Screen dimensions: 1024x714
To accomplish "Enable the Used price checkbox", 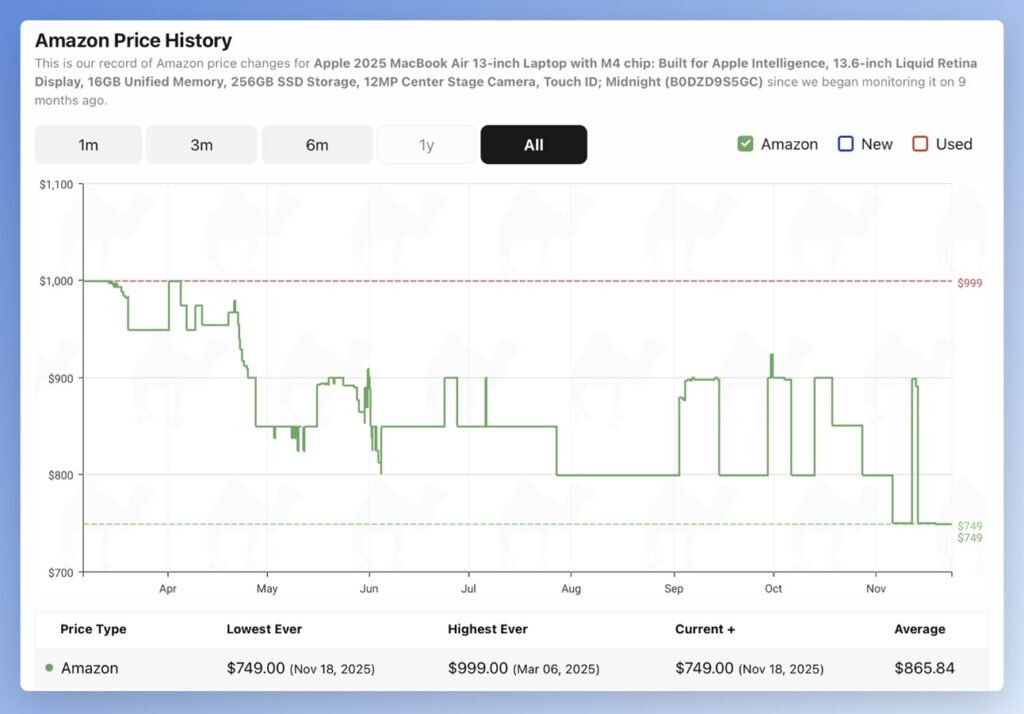I will (x=920, y=144).
